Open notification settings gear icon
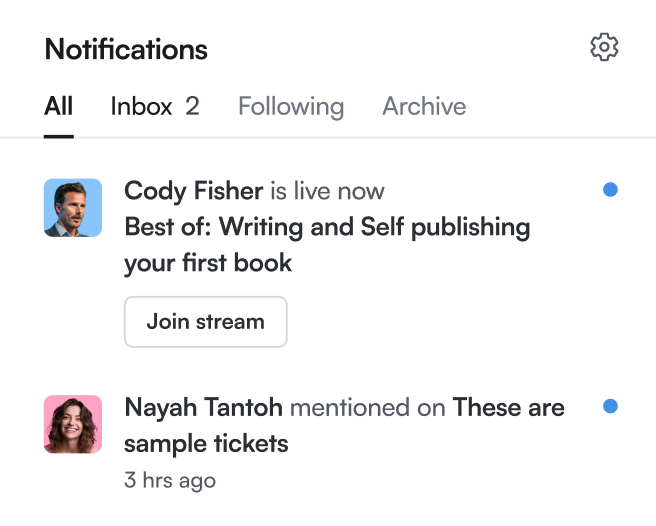Screen dimensions: 656x526 [x=604, y=47]
